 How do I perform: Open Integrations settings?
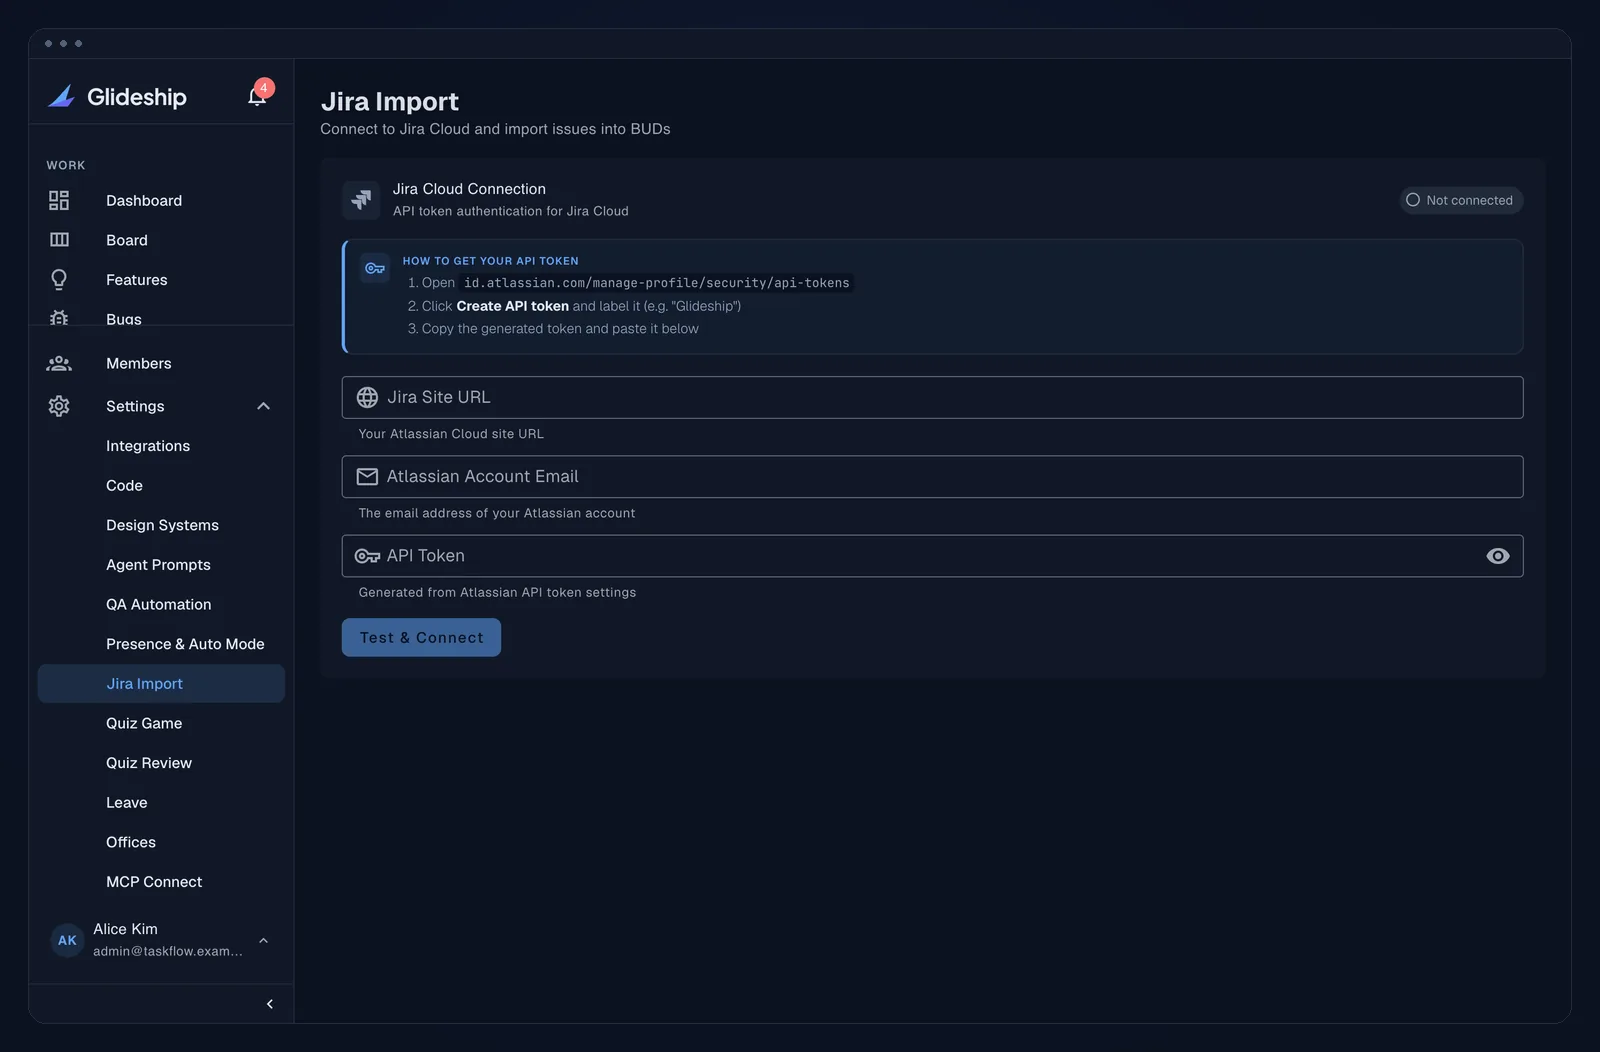pyautogui.click(x=161, y=446)
